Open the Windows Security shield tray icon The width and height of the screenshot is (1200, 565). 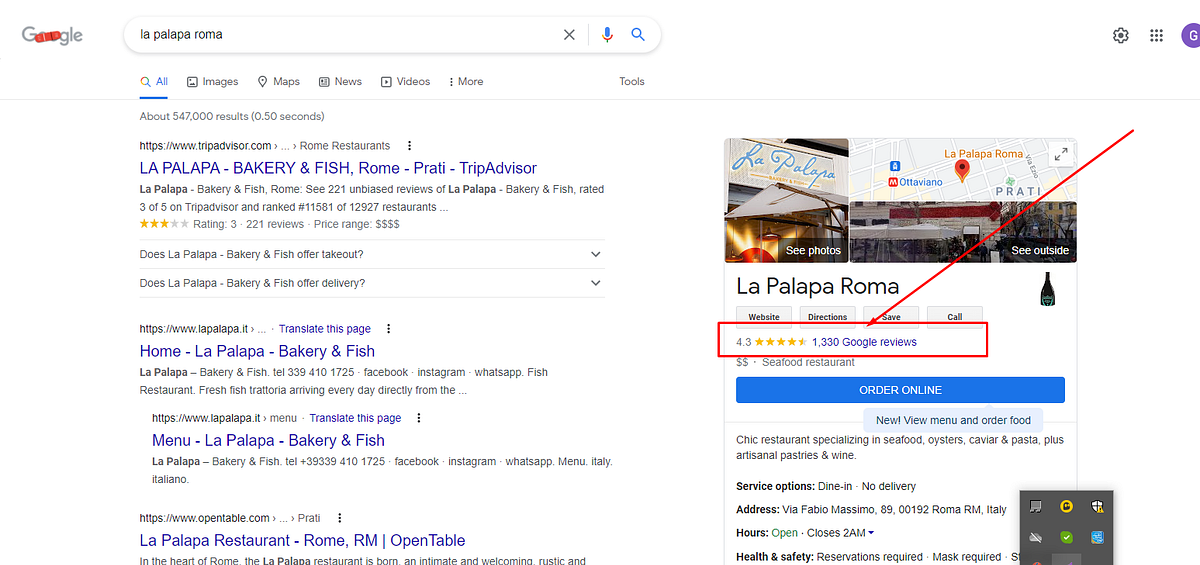[1097, 507]
